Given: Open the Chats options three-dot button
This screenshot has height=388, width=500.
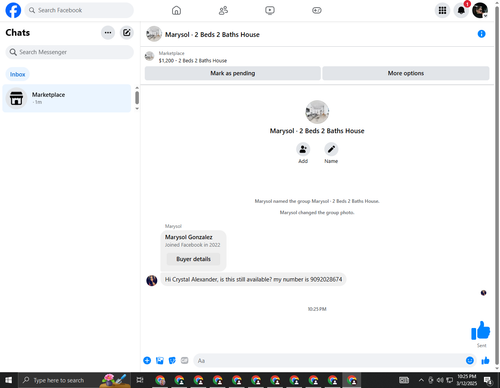Looking at the screenshot, I should [108, 33].
